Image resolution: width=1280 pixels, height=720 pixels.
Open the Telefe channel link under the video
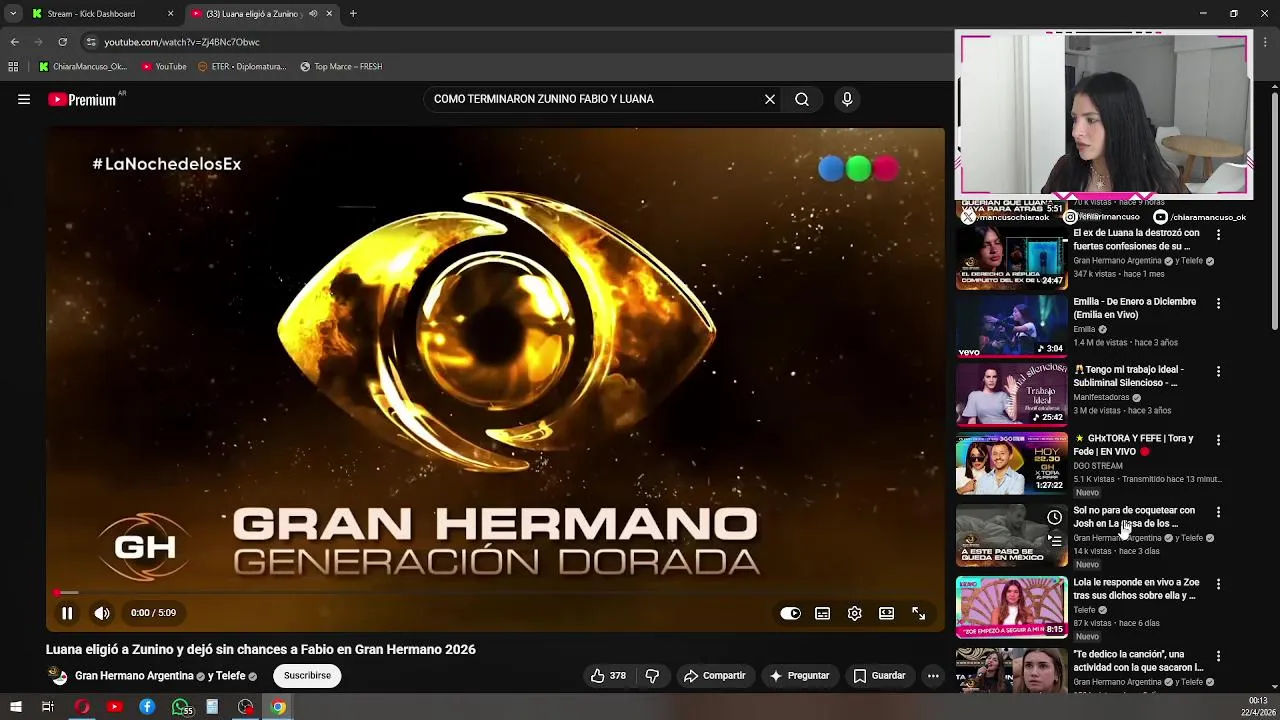230,676
